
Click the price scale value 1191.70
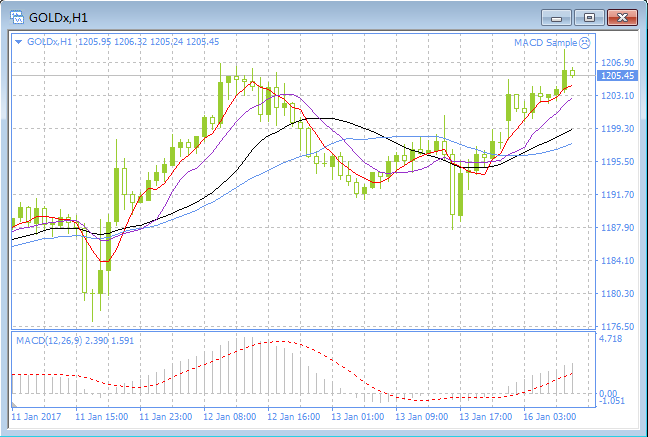click(617, 194)
